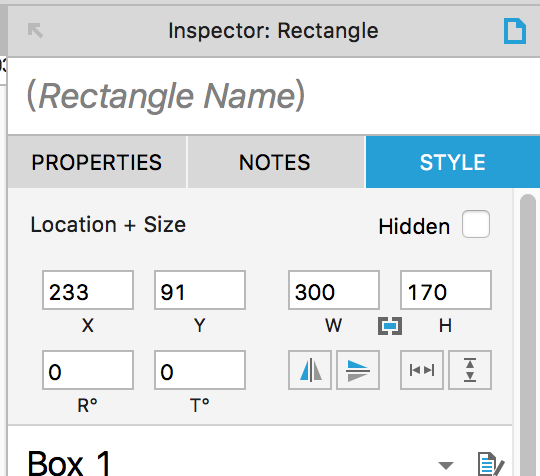Click the height field showing 170
The image size is (540, 476).
click(446, 290)
